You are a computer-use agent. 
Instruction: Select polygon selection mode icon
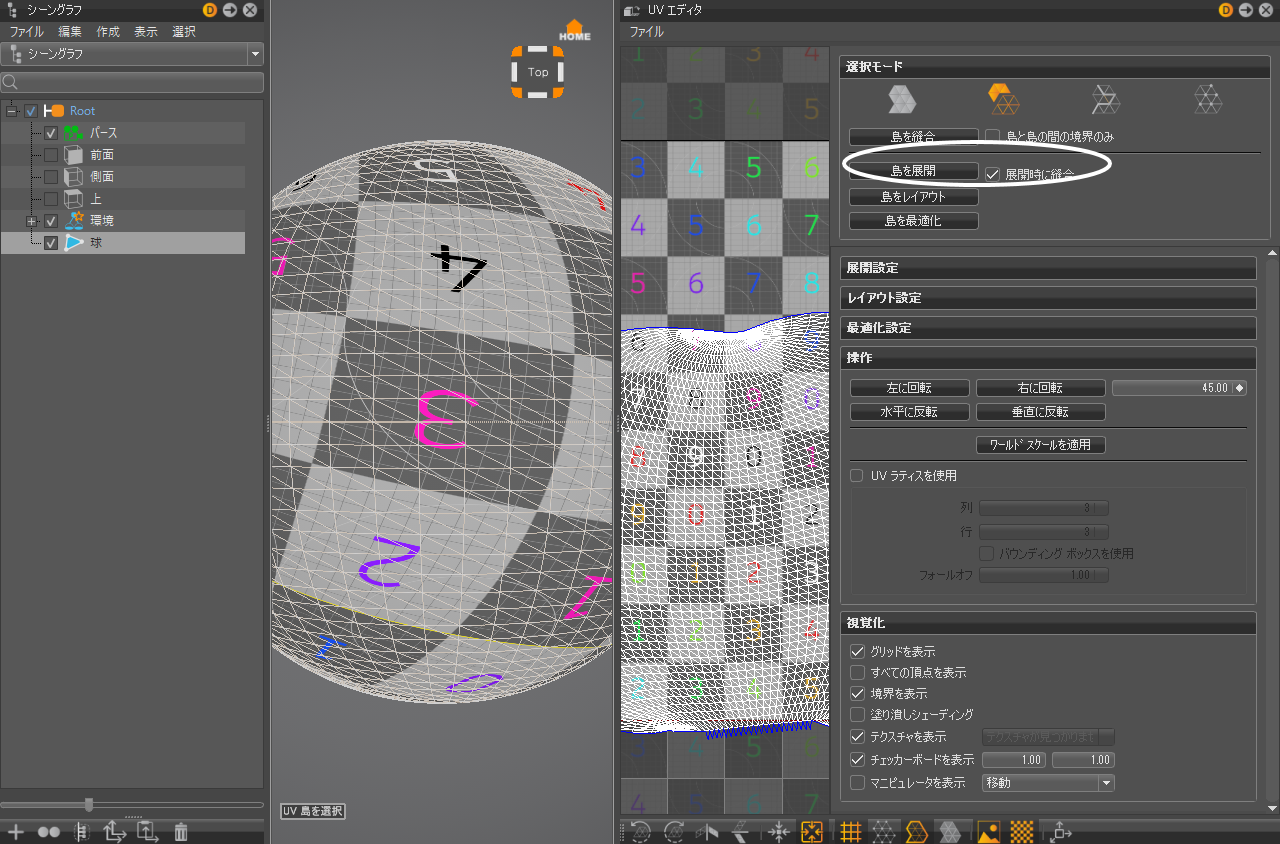[x=902, y=99]
